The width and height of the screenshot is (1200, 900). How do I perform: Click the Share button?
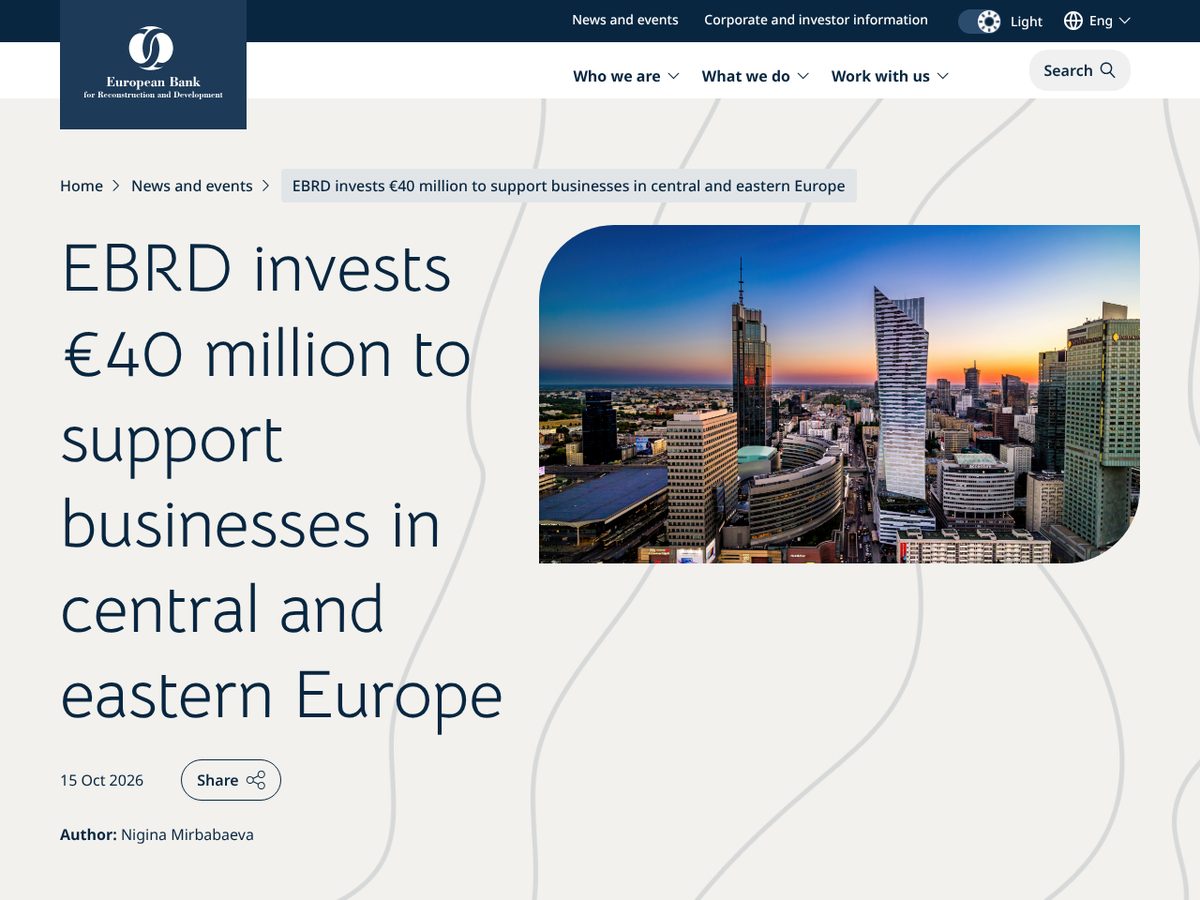click(231, 780)
